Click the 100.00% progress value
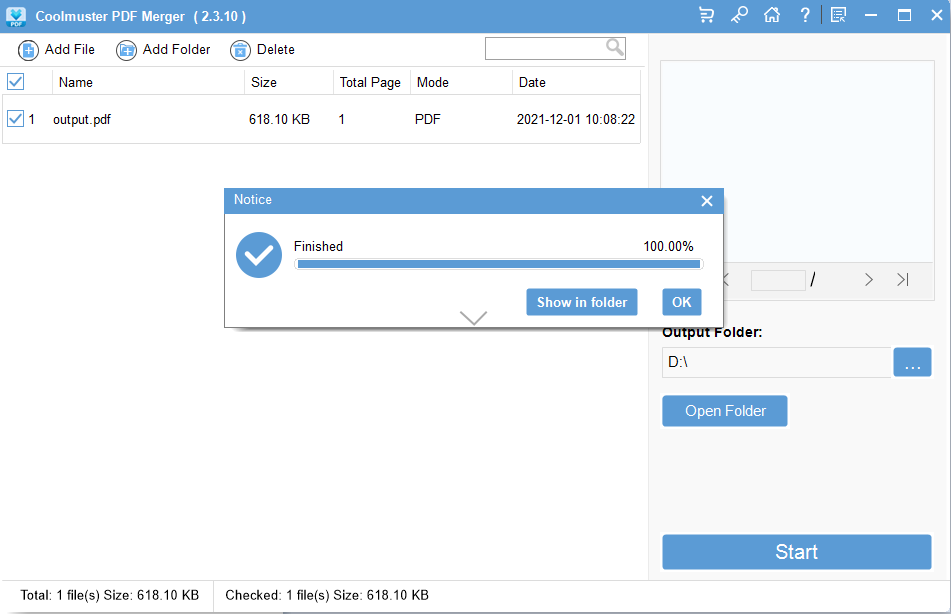 pyautogui.click(x=668, y=246)
